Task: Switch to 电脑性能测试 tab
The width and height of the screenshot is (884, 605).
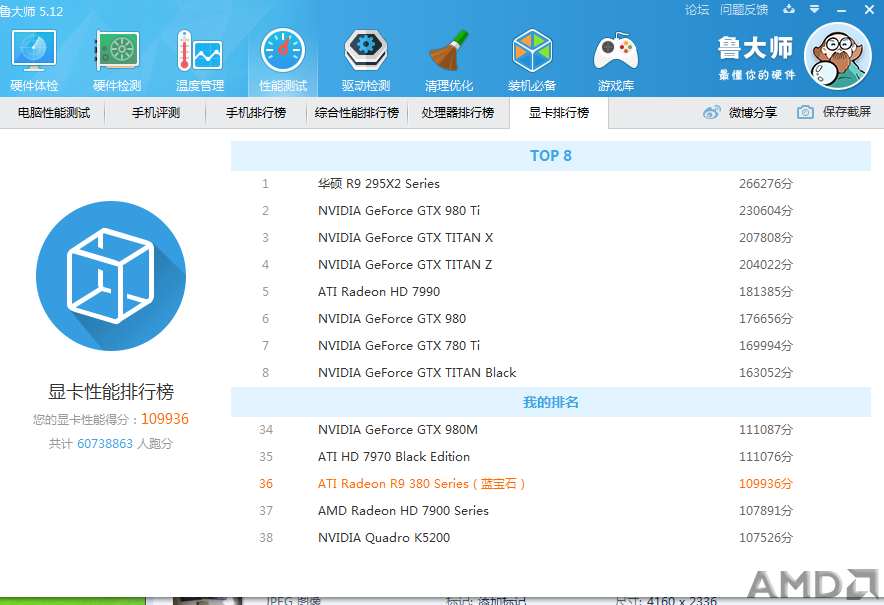Action: coord(54,113)
